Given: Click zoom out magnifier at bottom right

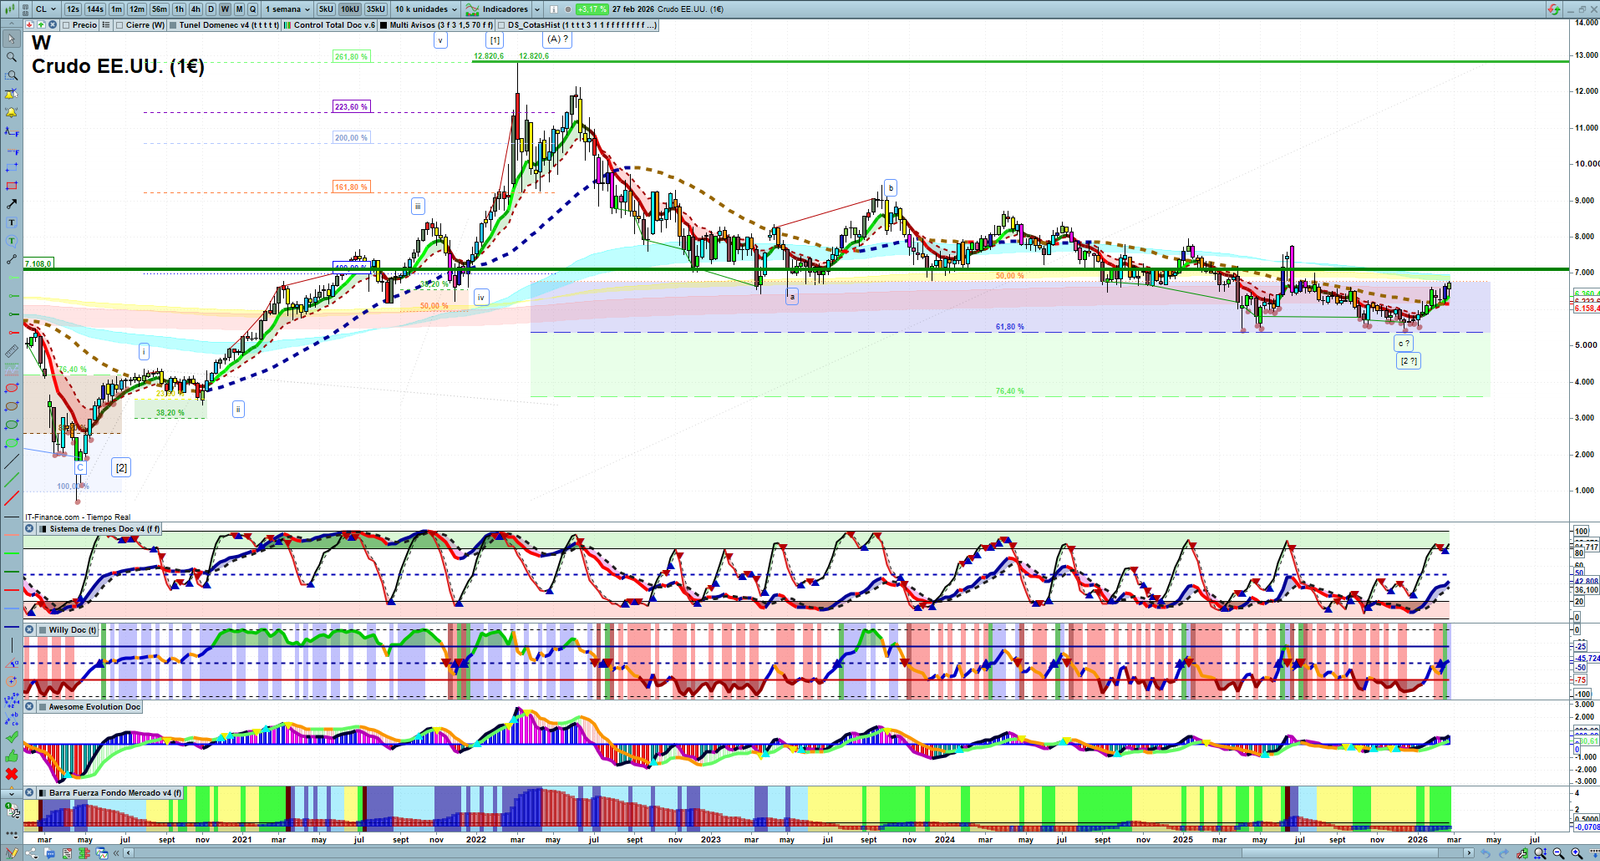Looking at the screenshot, I should (1558, 853).
